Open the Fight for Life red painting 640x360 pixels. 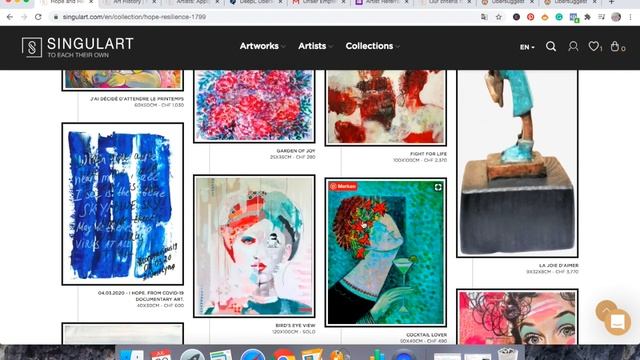[x=386, y=107]
